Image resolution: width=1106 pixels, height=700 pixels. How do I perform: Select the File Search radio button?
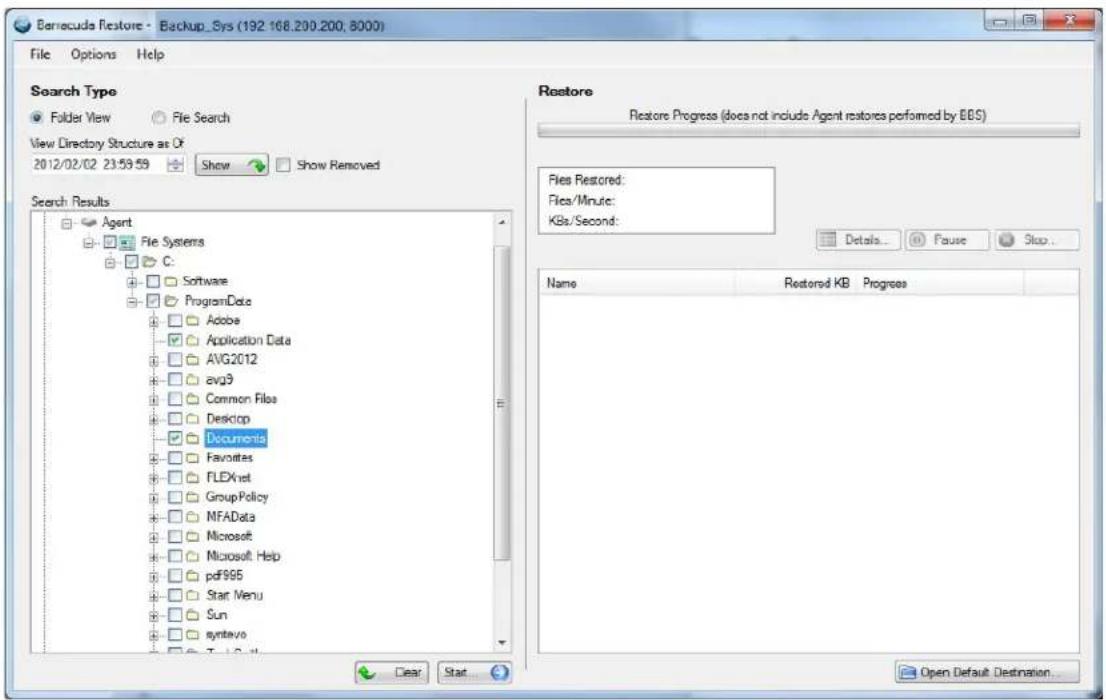[x=159, y=117]
